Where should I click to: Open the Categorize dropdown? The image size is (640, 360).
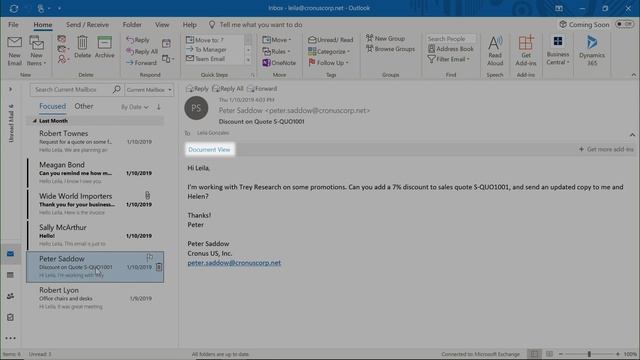point(329,51)
